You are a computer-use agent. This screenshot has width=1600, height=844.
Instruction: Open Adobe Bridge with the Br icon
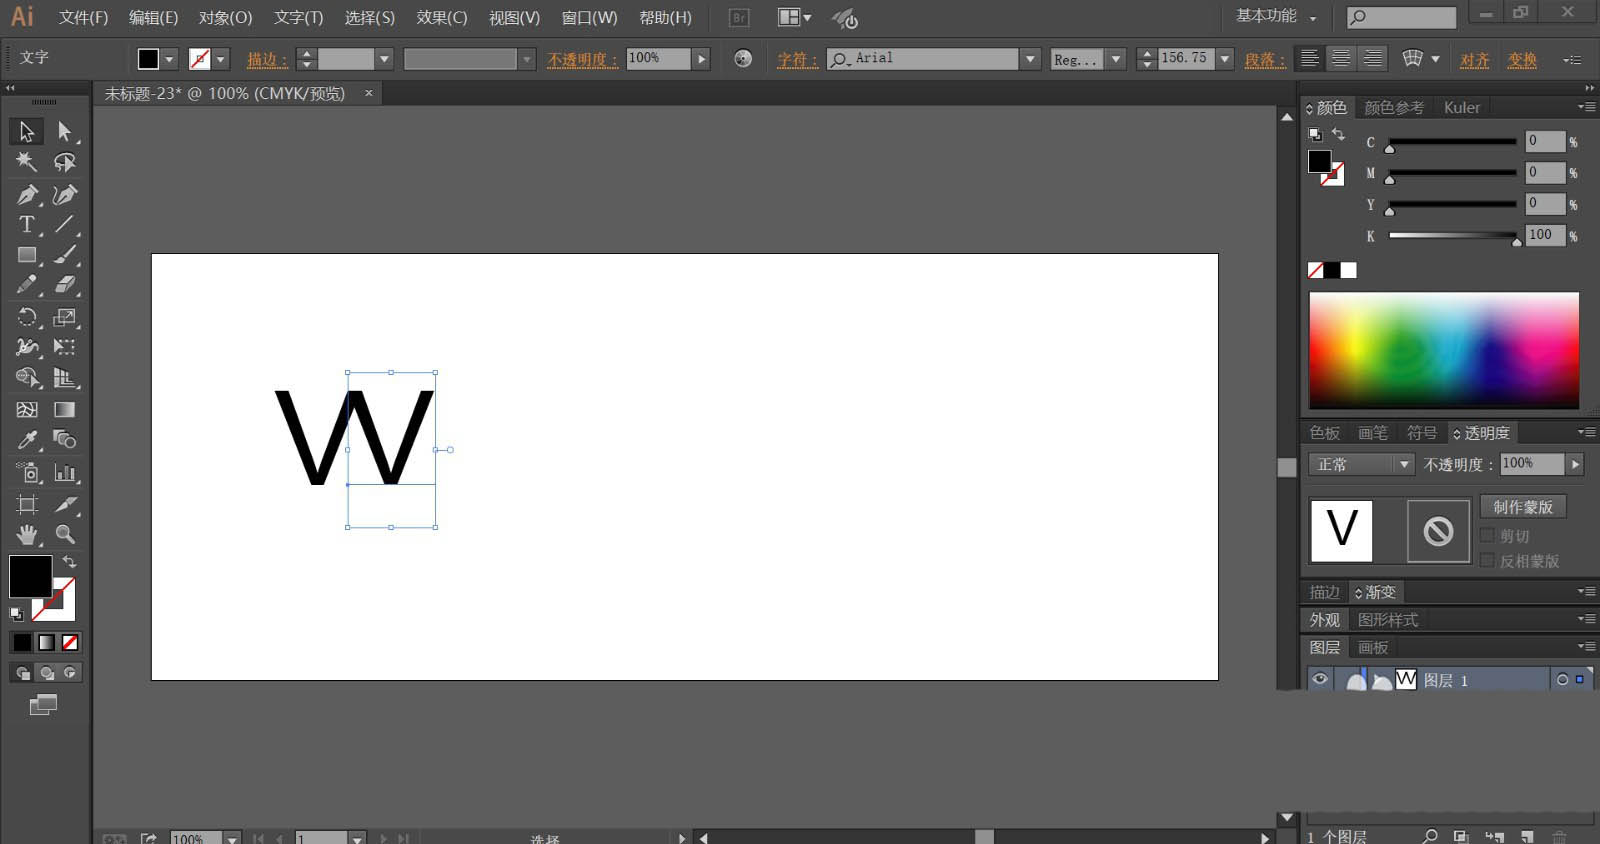[739, 18]
